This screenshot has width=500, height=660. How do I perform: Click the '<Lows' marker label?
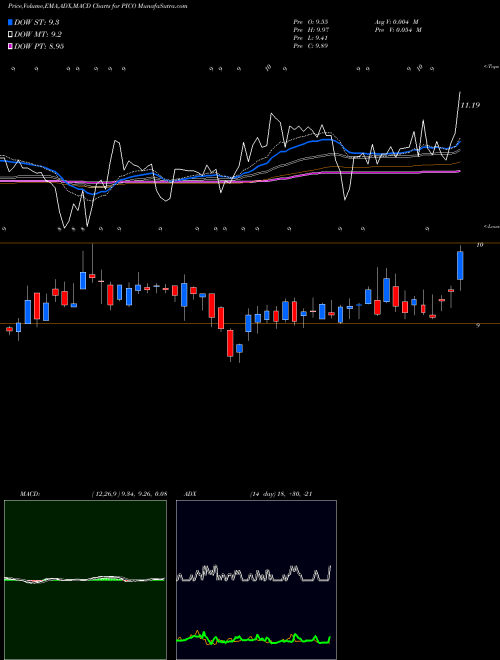[x=491, y=226]
